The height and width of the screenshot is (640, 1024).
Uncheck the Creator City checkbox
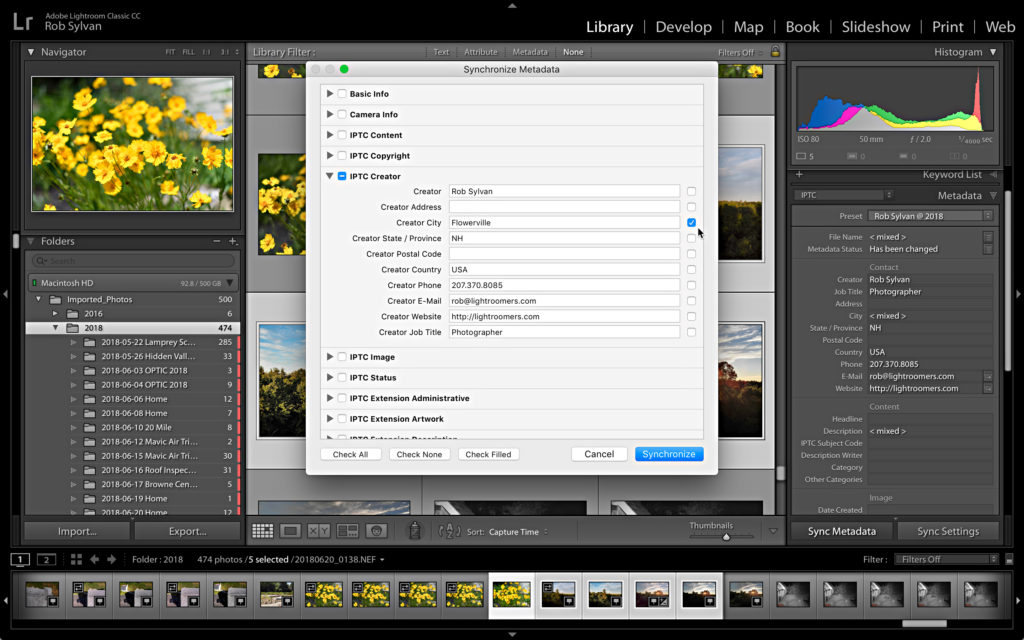[691, 222]
